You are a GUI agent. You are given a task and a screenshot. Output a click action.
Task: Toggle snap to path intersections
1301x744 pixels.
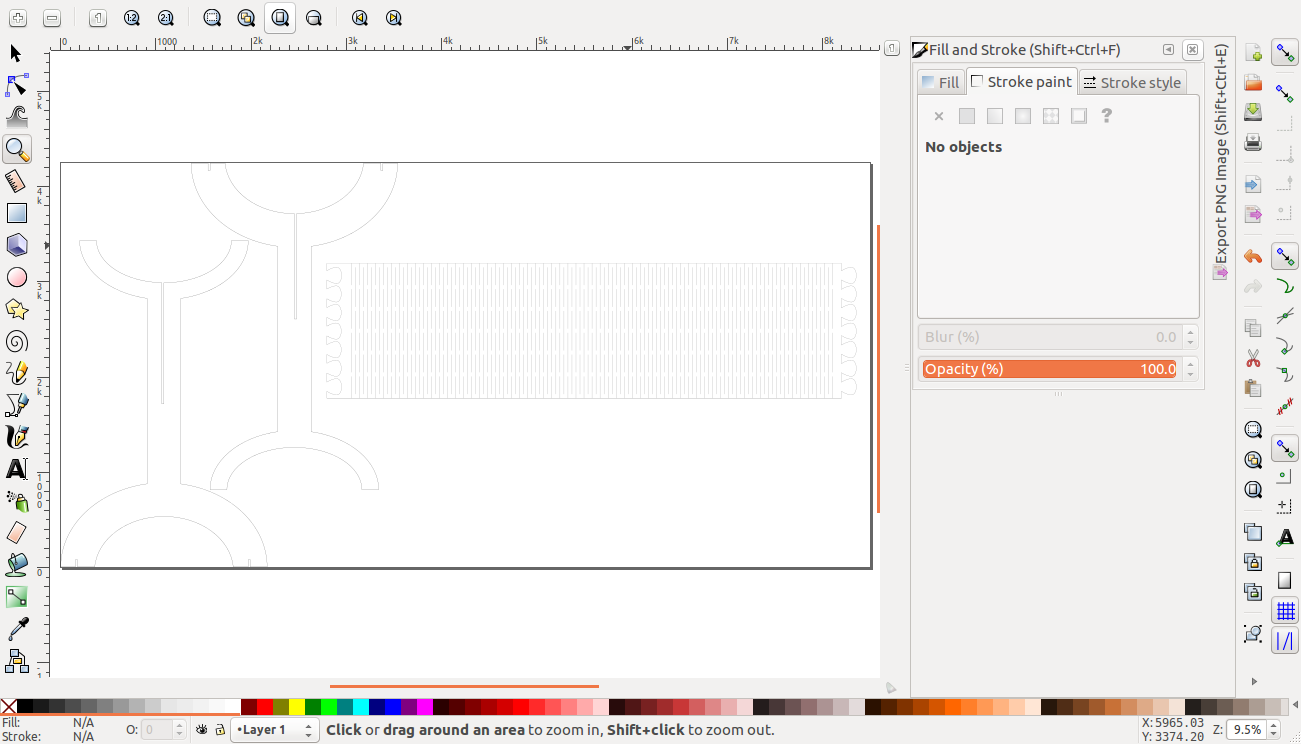coord(1285,316)
